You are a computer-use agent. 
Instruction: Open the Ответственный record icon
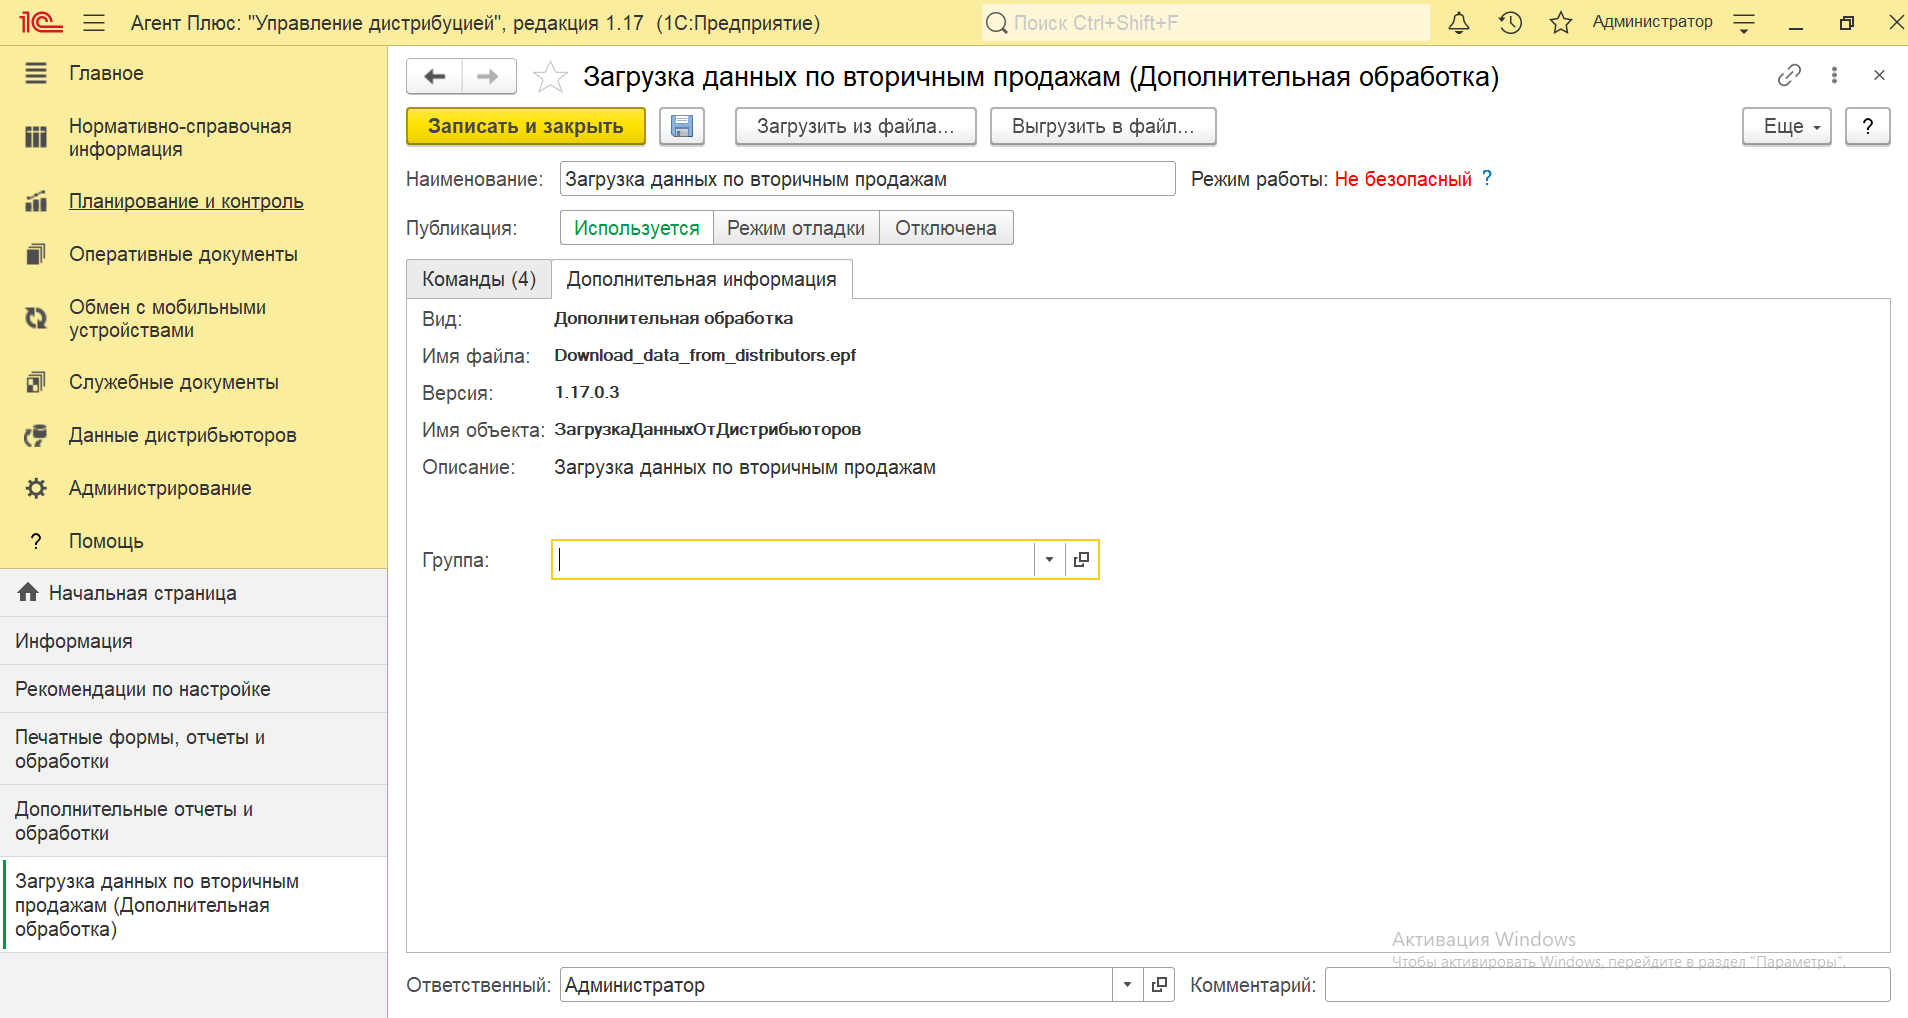(x=1159, y=985)
